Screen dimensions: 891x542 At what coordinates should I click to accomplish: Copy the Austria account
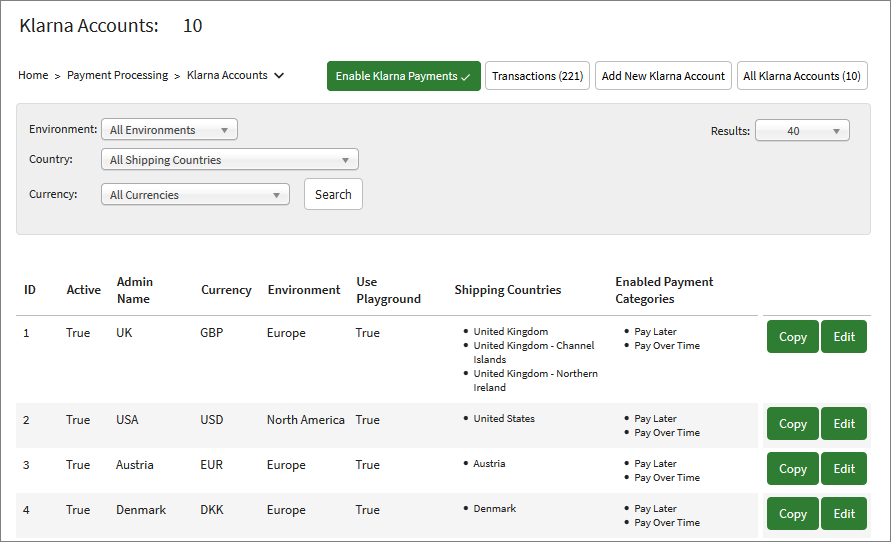792,468
